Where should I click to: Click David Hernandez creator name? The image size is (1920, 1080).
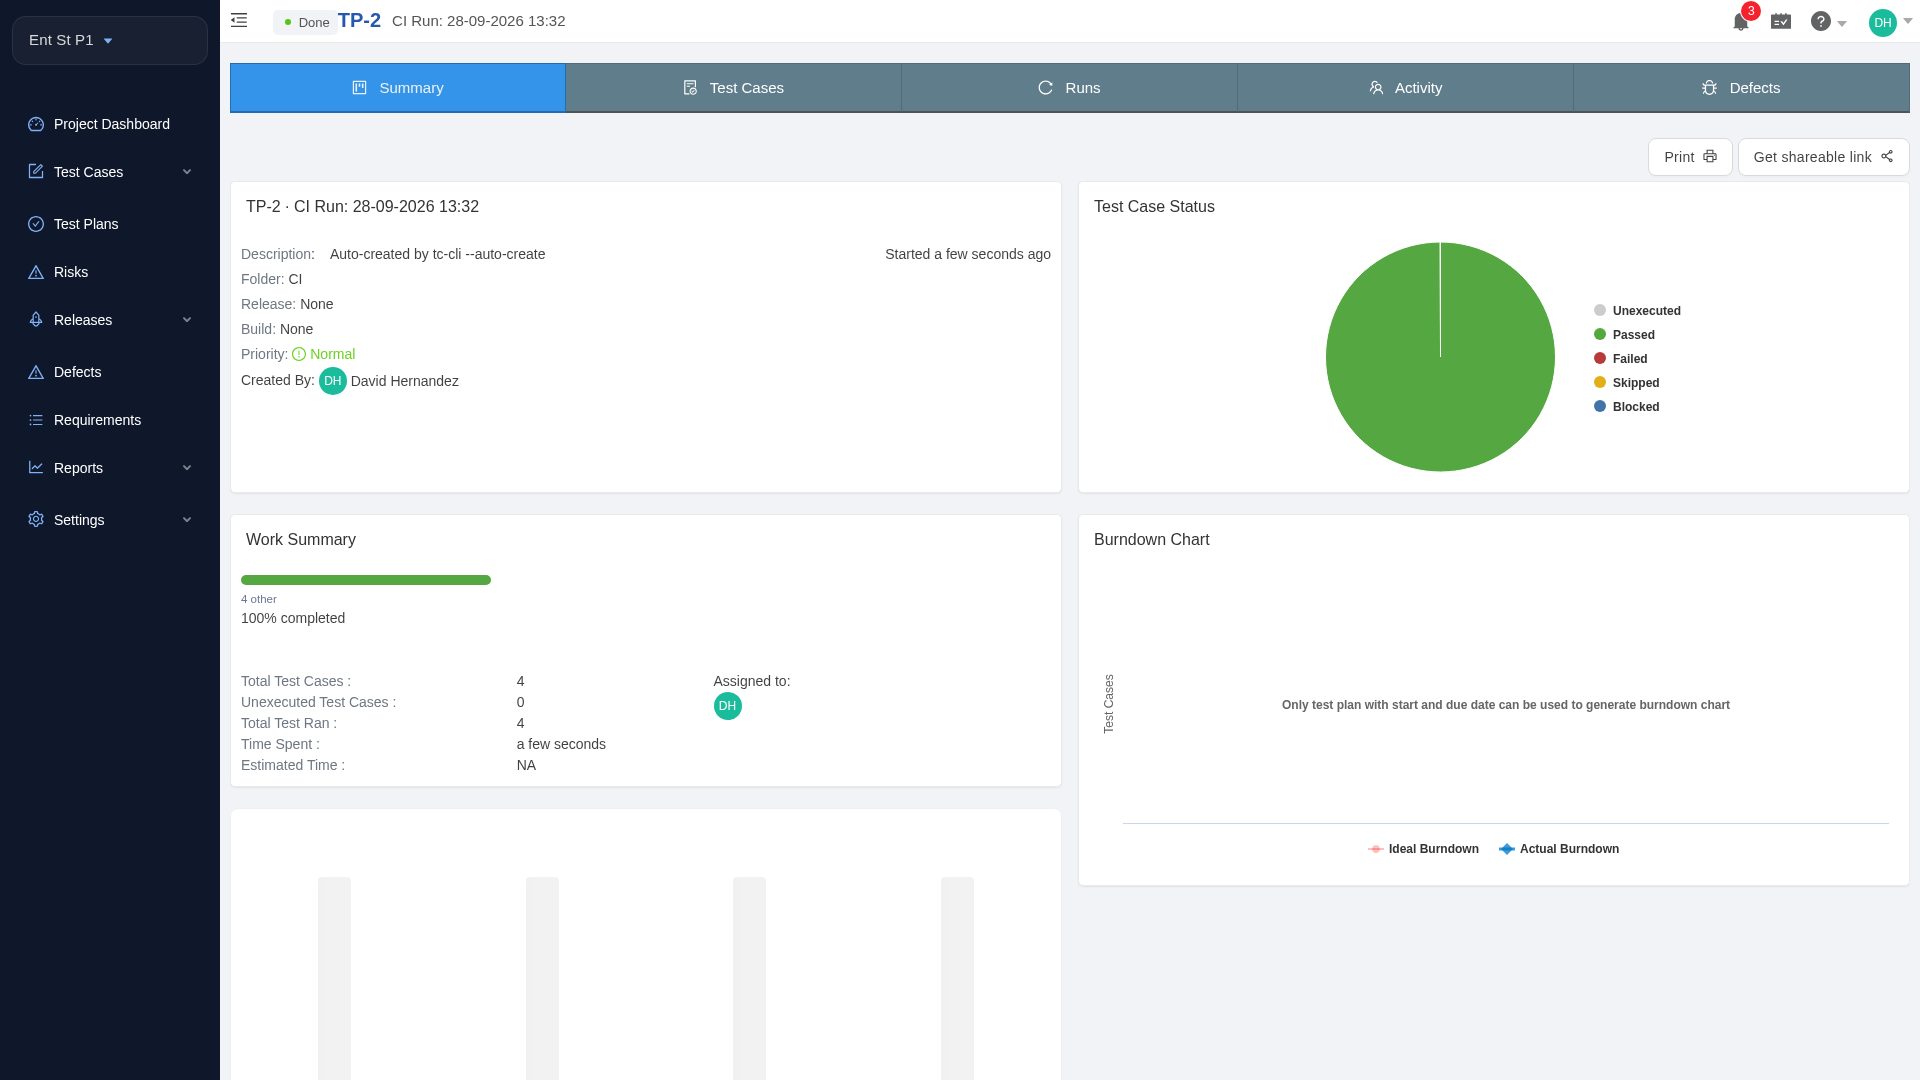(x=404, y=381)
